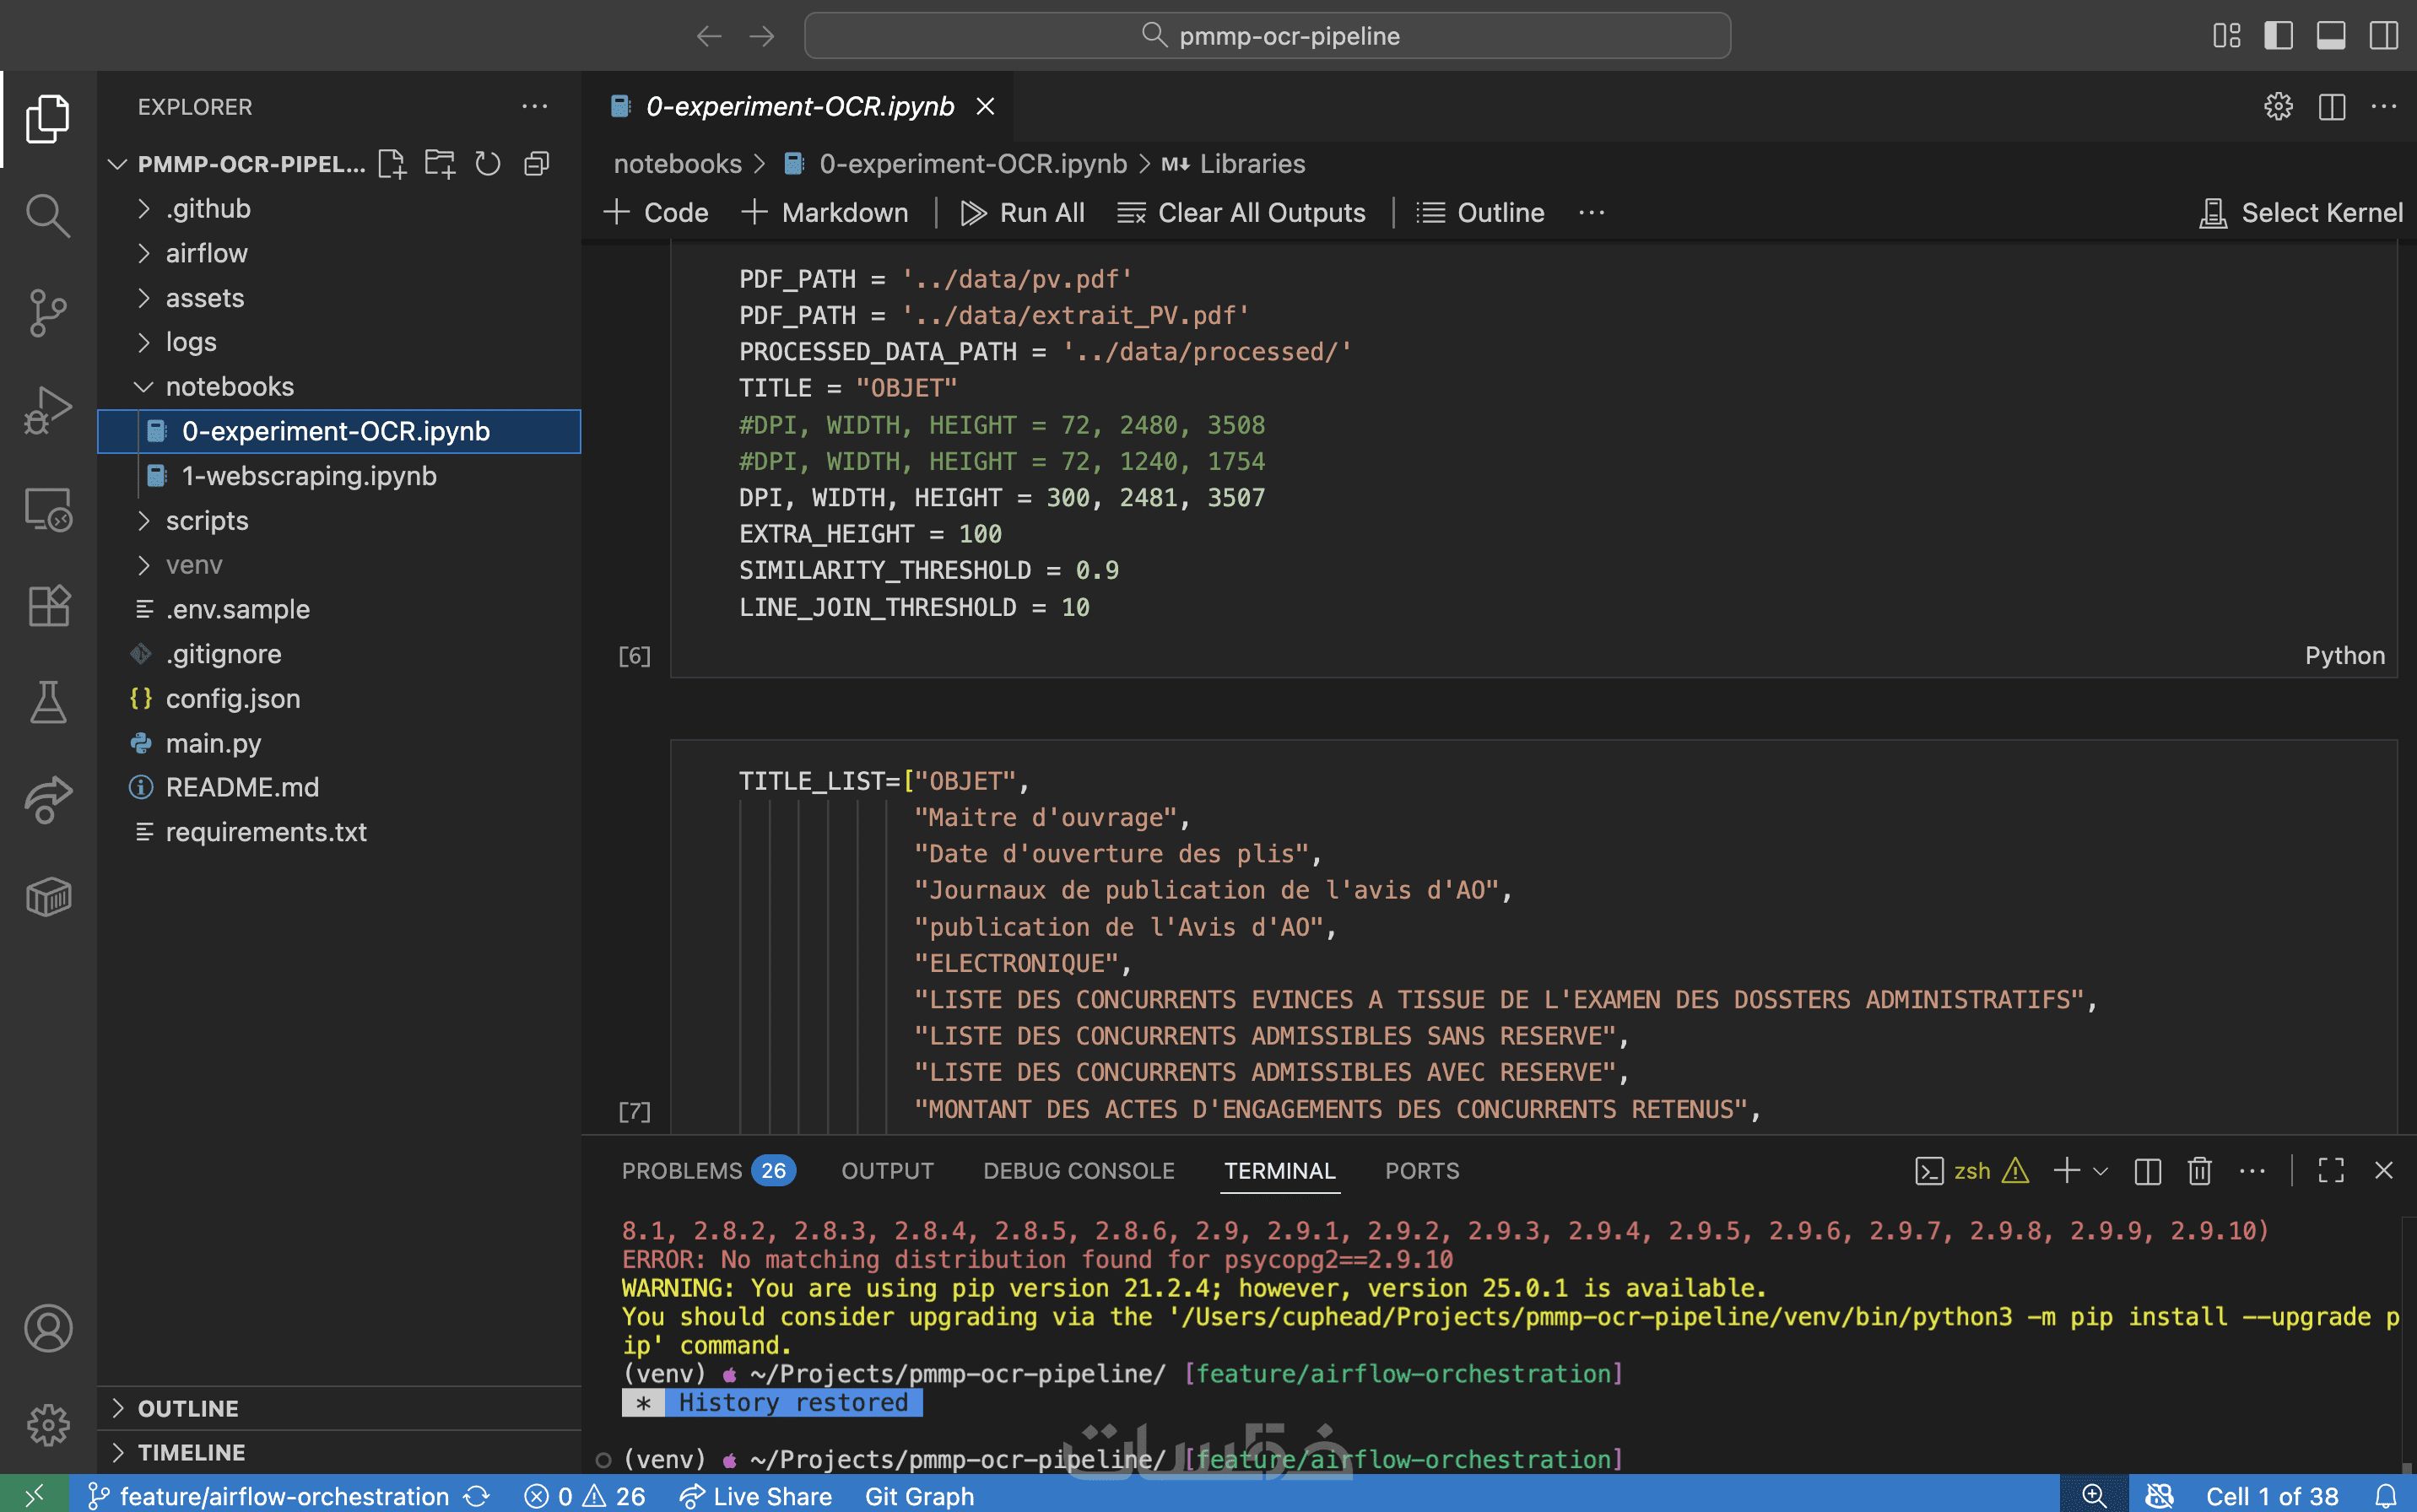The image size is (2417, 1512).
Task: Collapse the notebooks folder
Action: [x=229, y=387]
